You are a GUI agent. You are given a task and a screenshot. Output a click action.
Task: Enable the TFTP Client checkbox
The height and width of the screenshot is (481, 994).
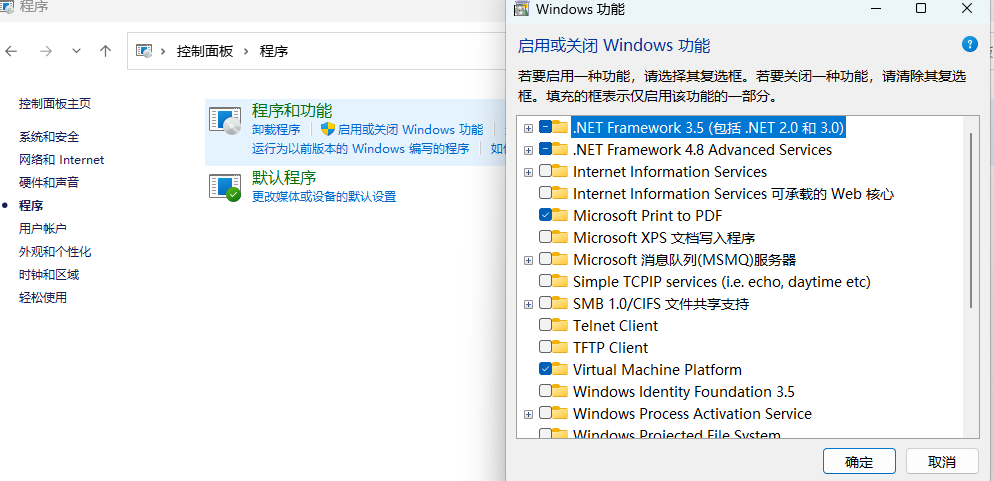tap(545, 347)
